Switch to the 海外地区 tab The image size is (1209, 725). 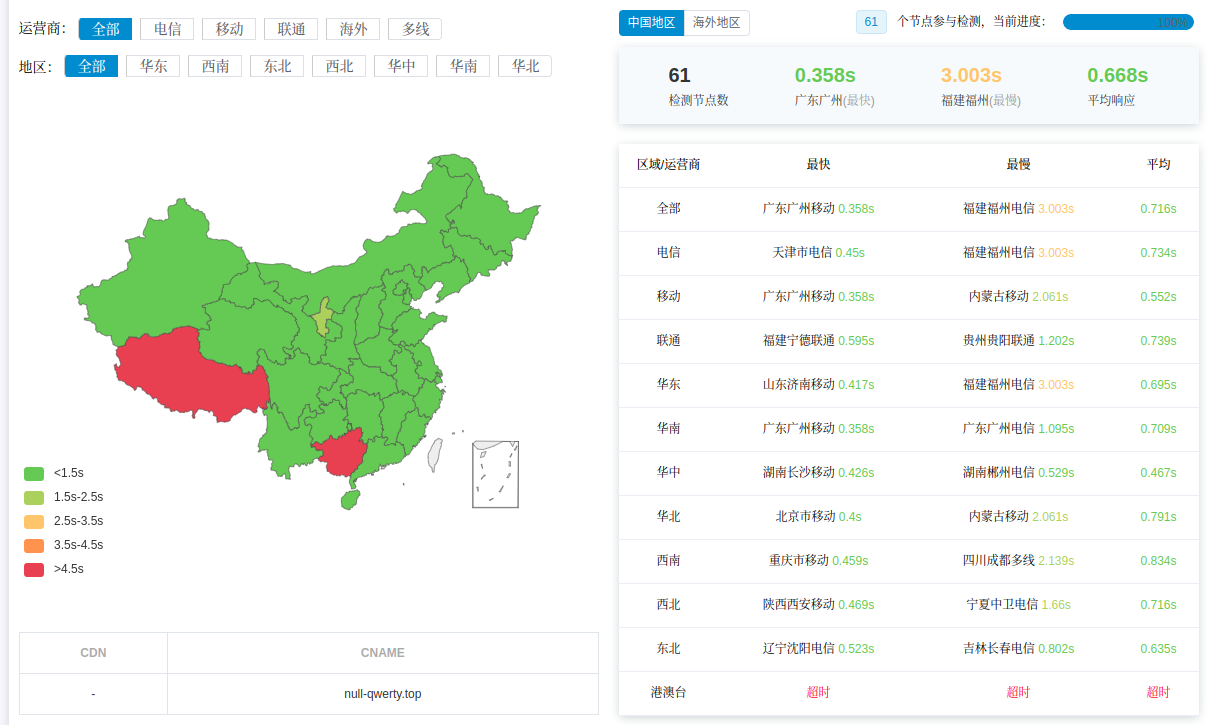click(716, 23)
